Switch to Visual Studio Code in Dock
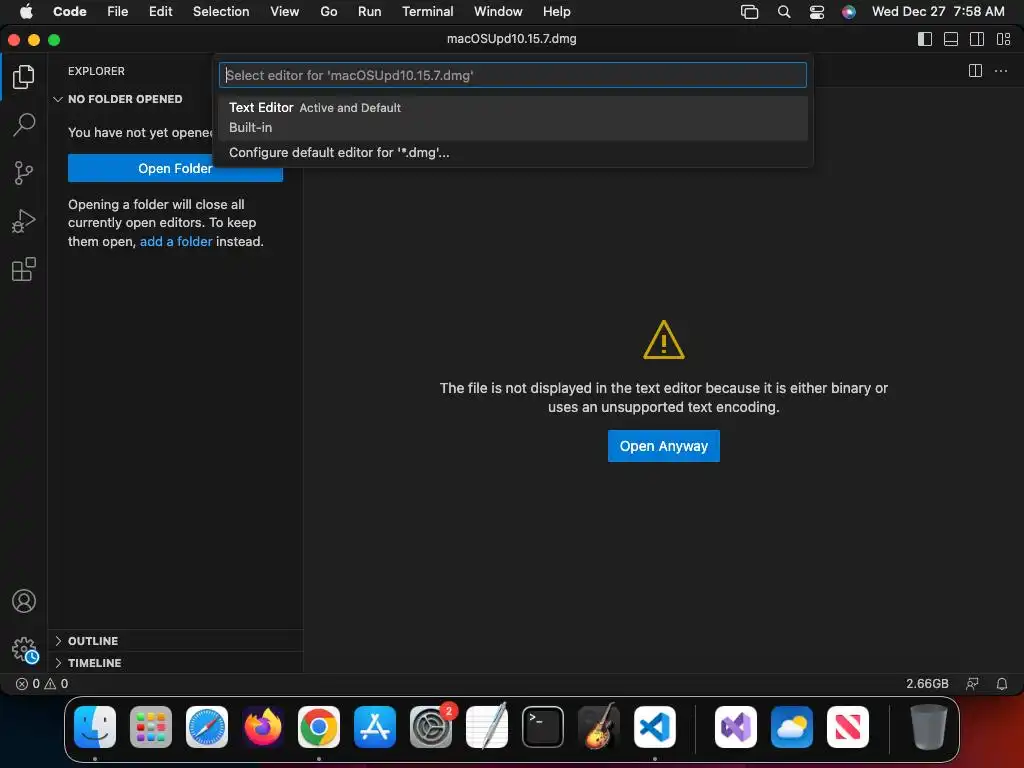 (655, 727)
